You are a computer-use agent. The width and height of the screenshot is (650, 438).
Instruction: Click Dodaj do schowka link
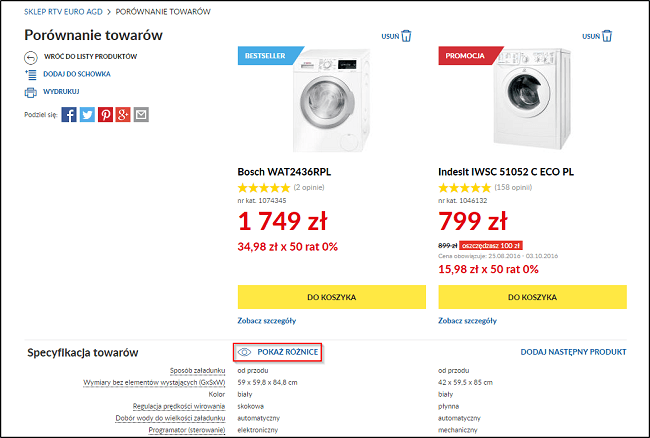pos(77,74)
